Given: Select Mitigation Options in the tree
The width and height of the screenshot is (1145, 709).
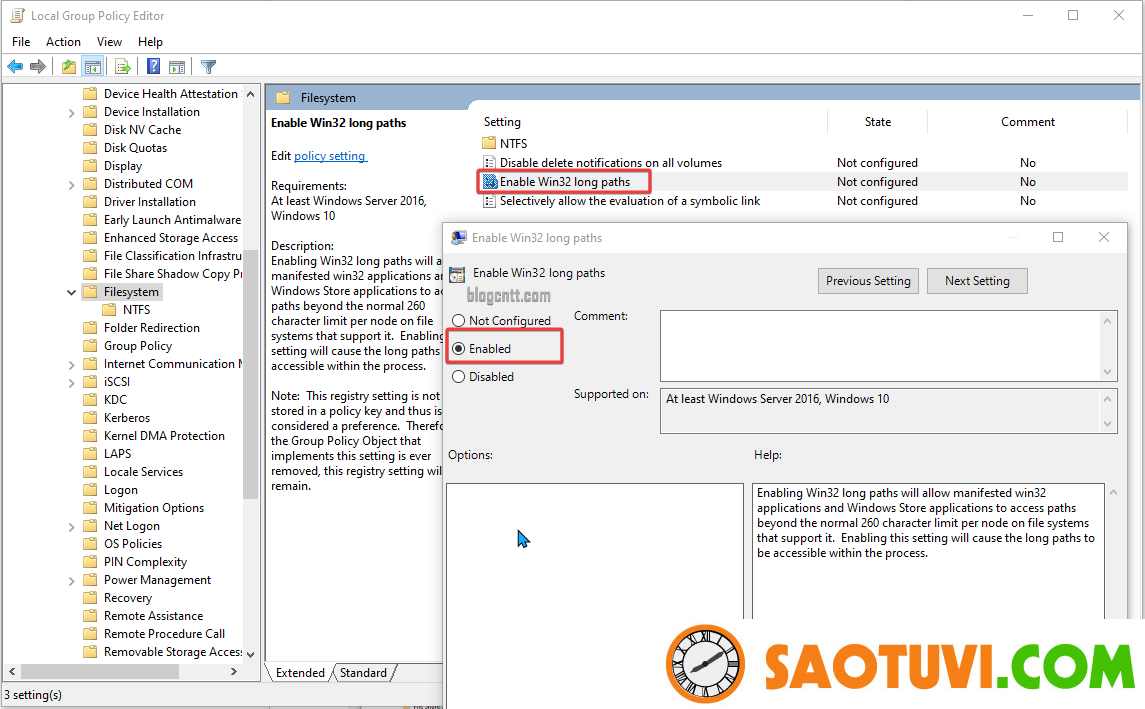Looking at the screenshot, I should 154,508.
